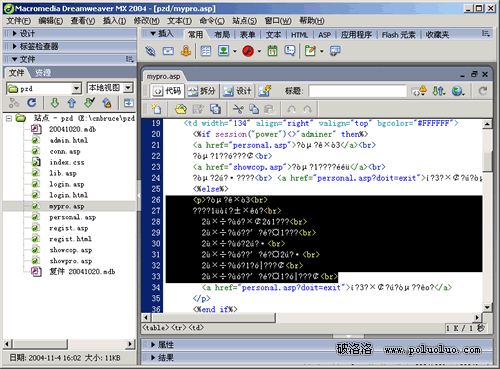Switch to Design view (设计)
This screenshot has width=500, height=369.
[237, 91]
